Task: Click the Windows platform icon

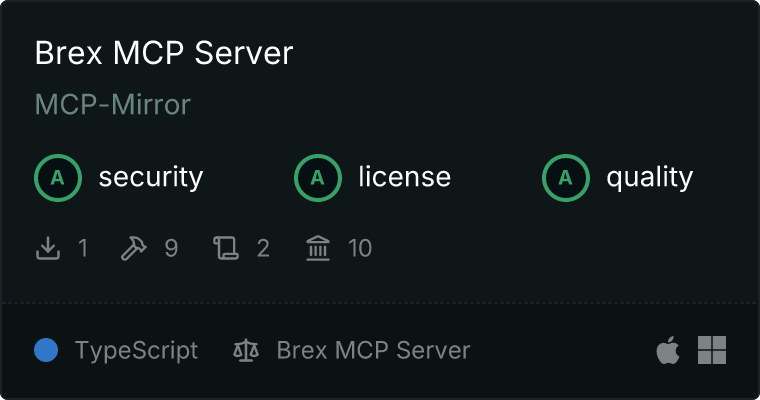Action: (712, 350)
